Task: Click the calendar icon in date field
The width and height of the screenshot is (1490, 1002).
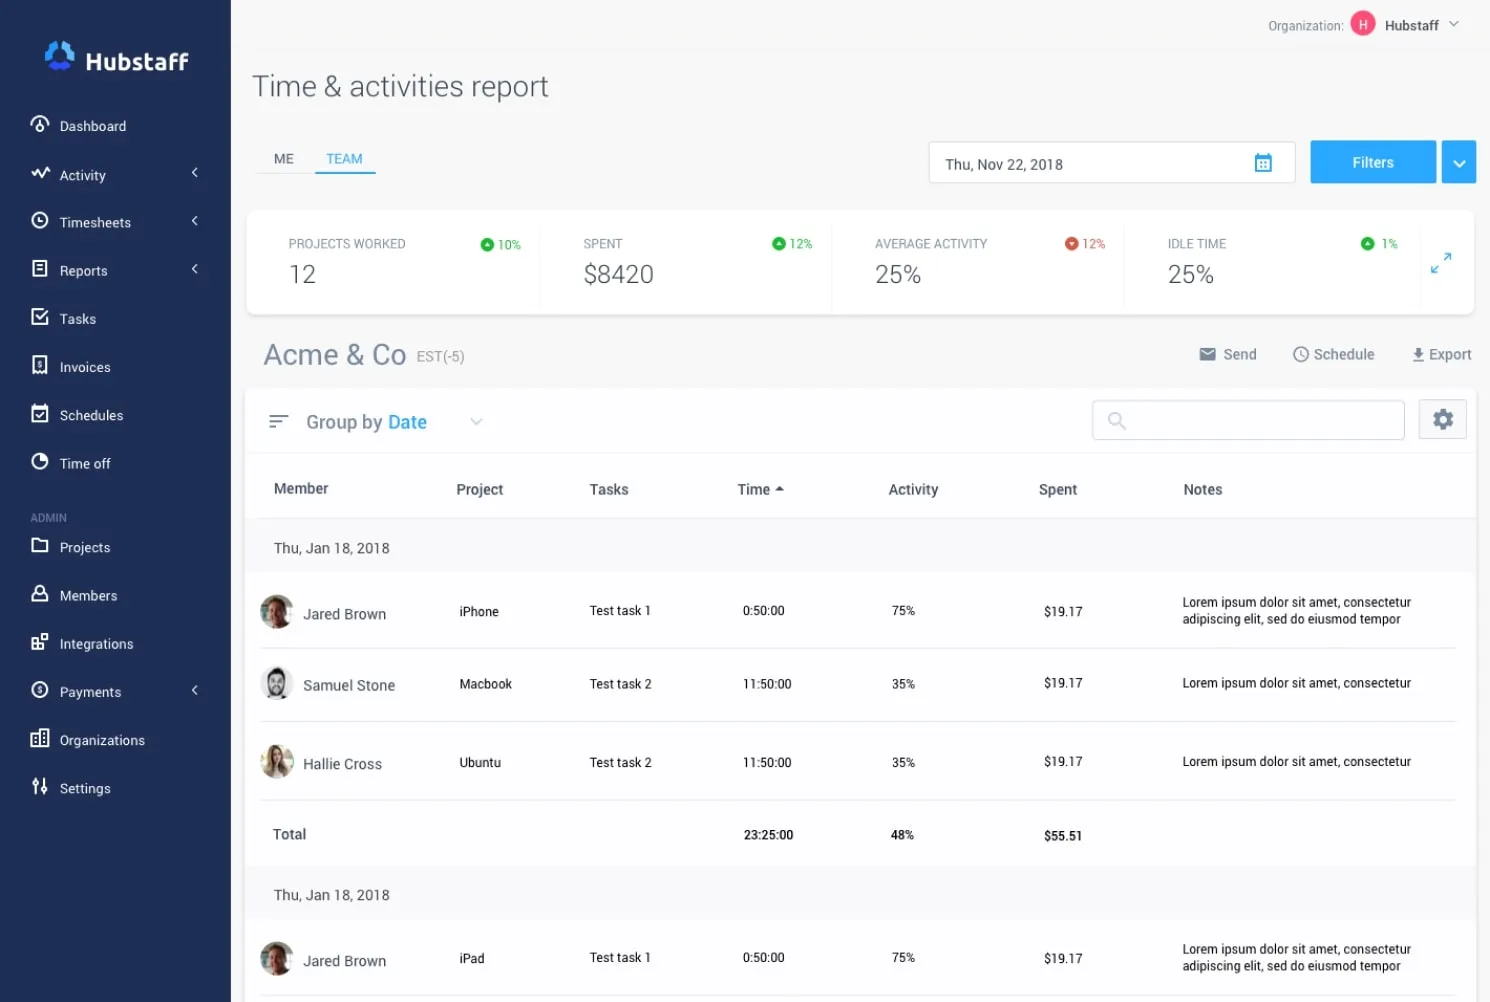Action: tap(1263, 163)
